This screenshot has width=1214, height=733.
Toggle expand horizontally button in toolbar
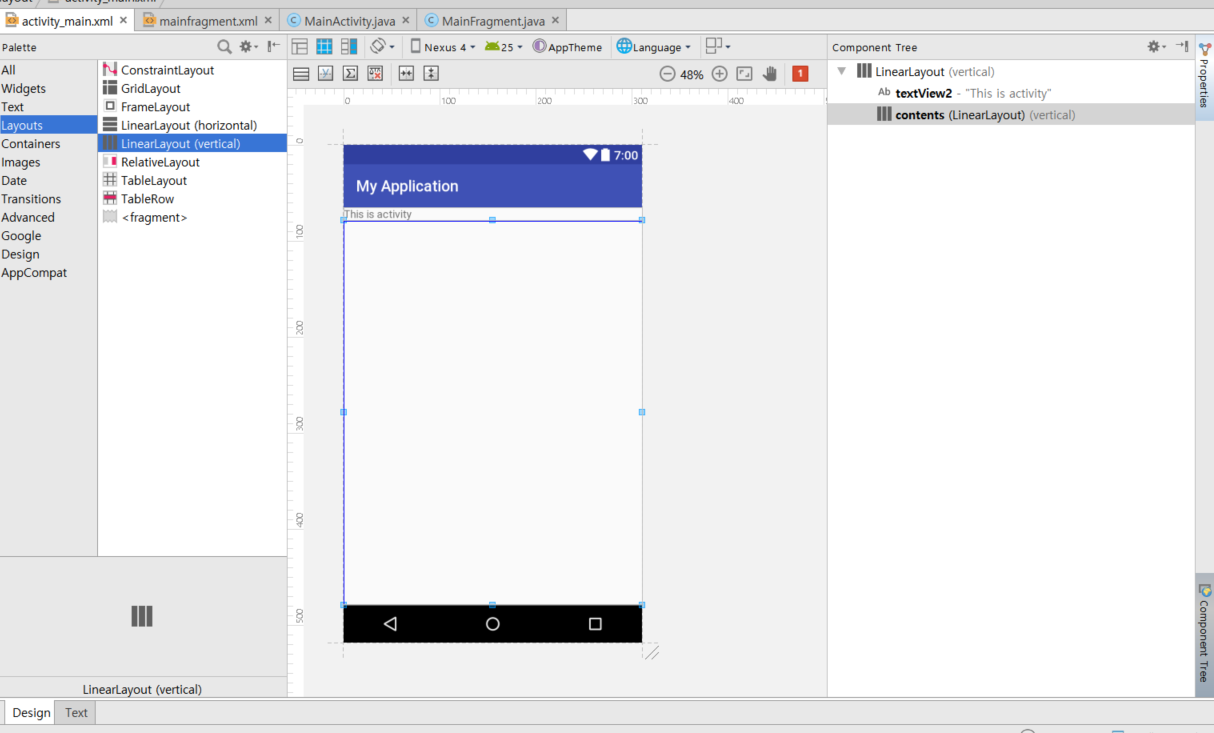click(x=406, y=73)
